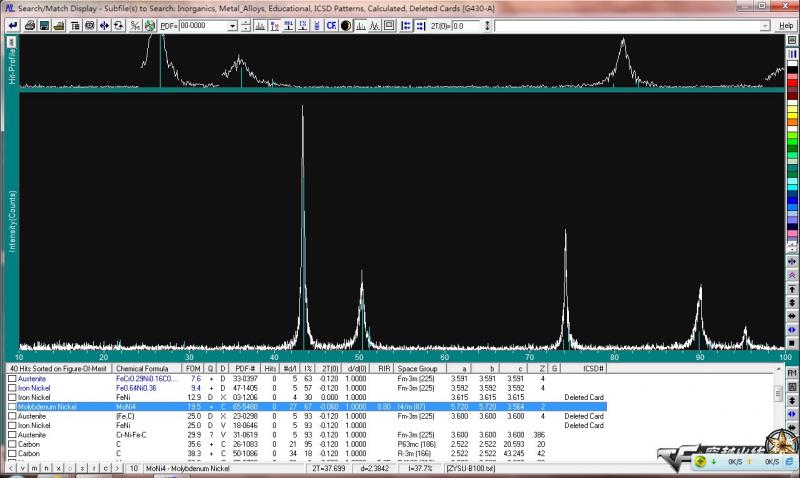Viewport: 800px width, 478px height.
Task: Tick the first Austenite row checkbox
Action: [12, 379]
